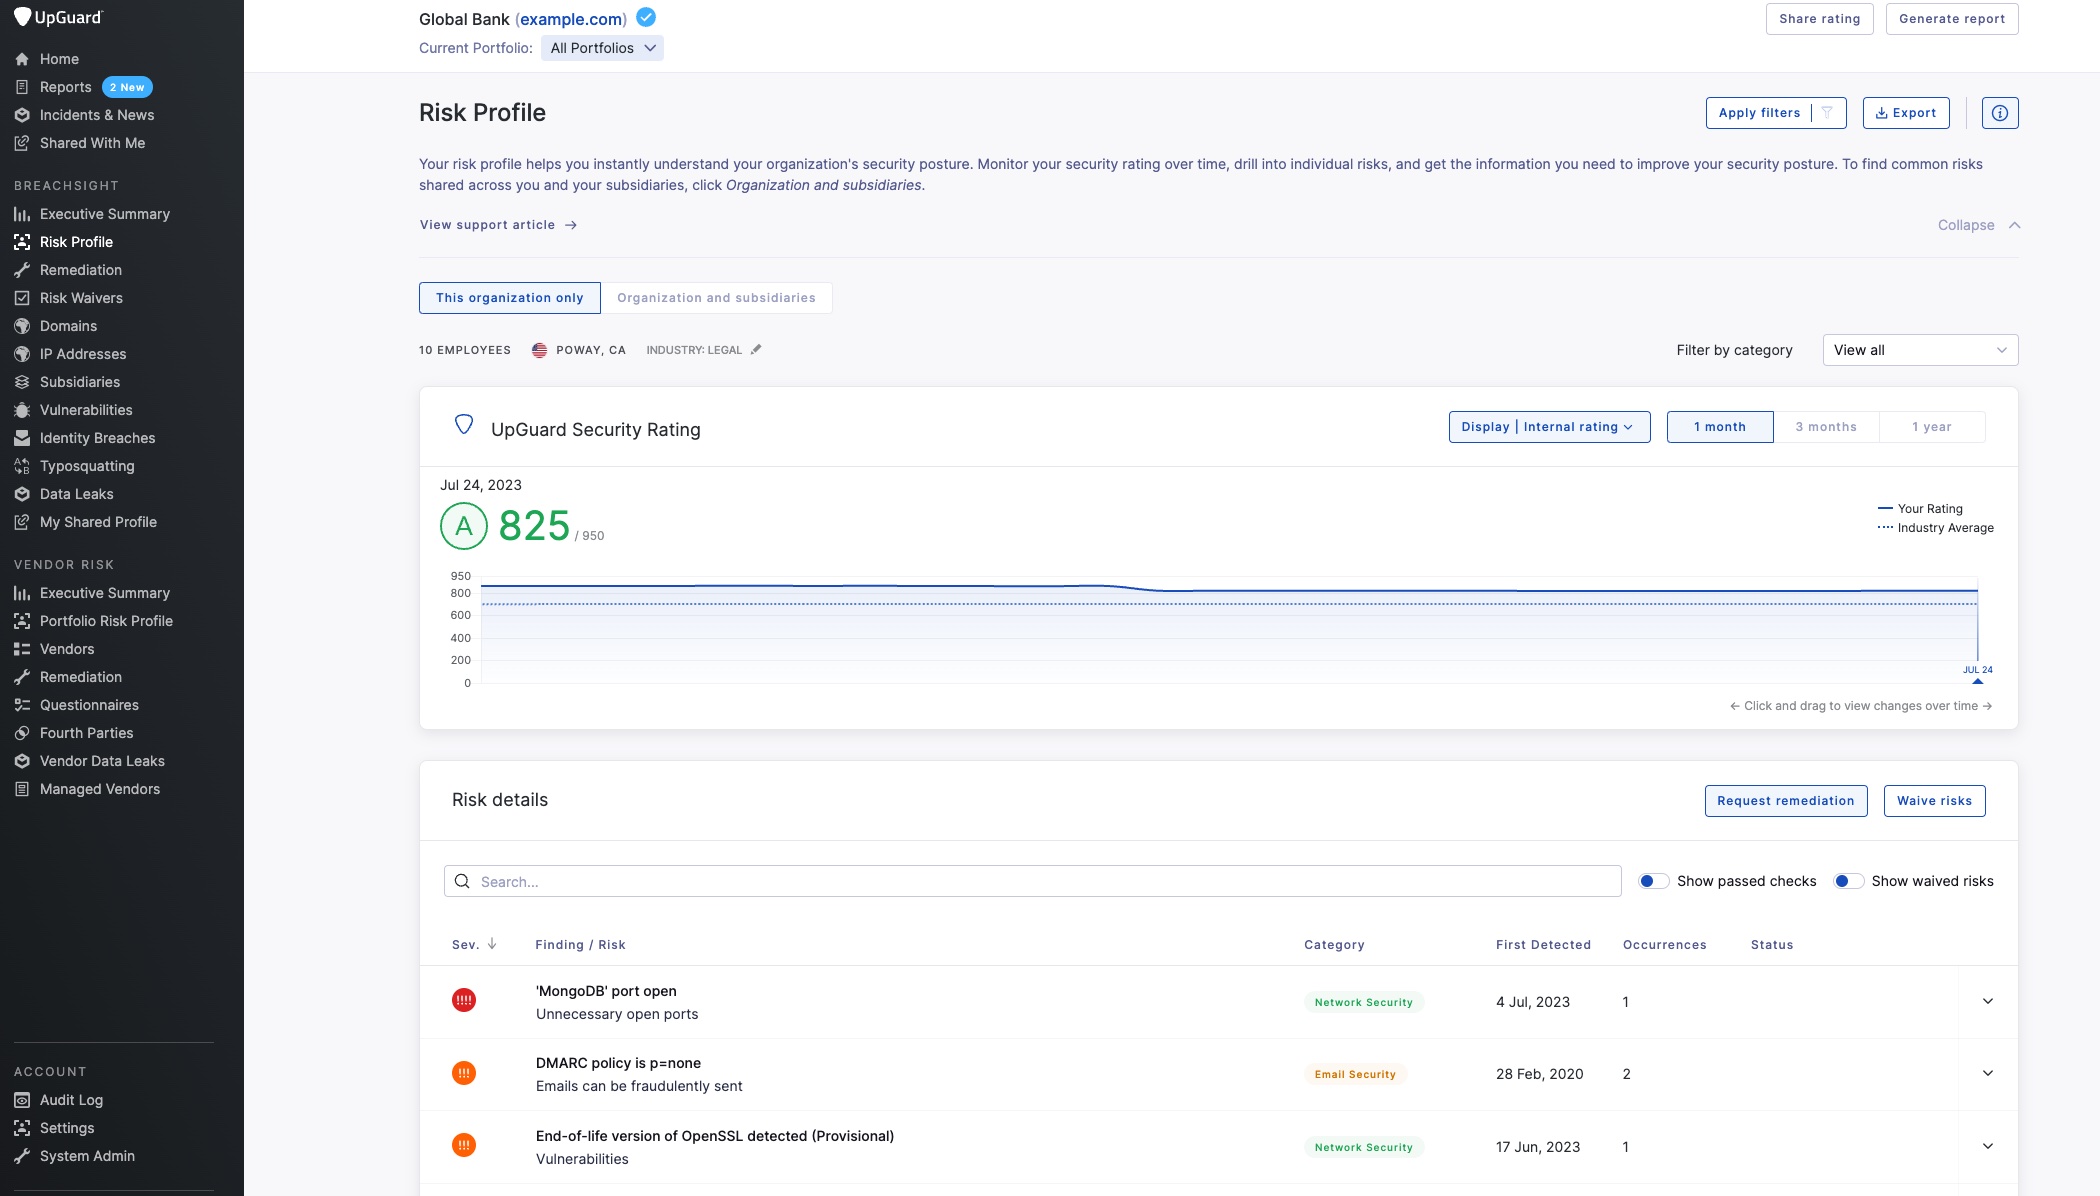Click the Data Leaks icon
Image resolution: width=2100 pixels, height=1196 pixels.
tap(22, 494)
